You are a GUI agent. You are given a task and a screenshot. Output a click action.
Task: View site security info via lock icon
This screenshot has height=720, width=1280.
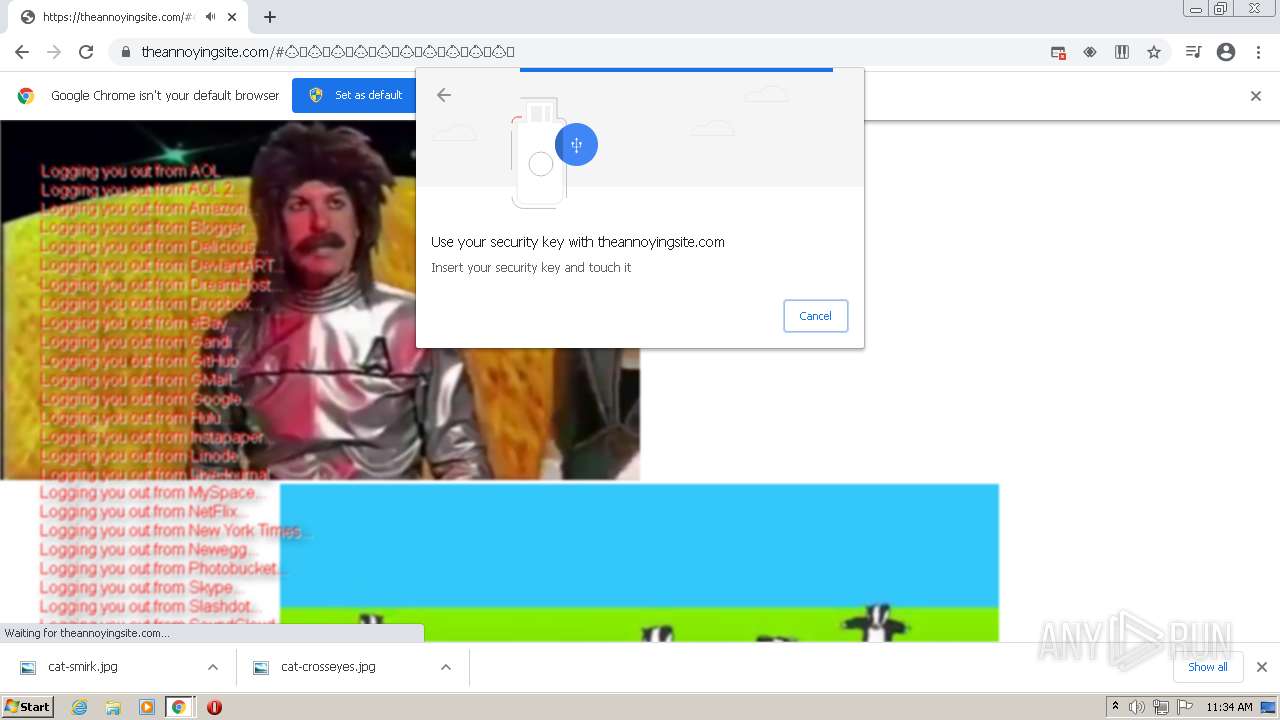(x=125, y=52)
